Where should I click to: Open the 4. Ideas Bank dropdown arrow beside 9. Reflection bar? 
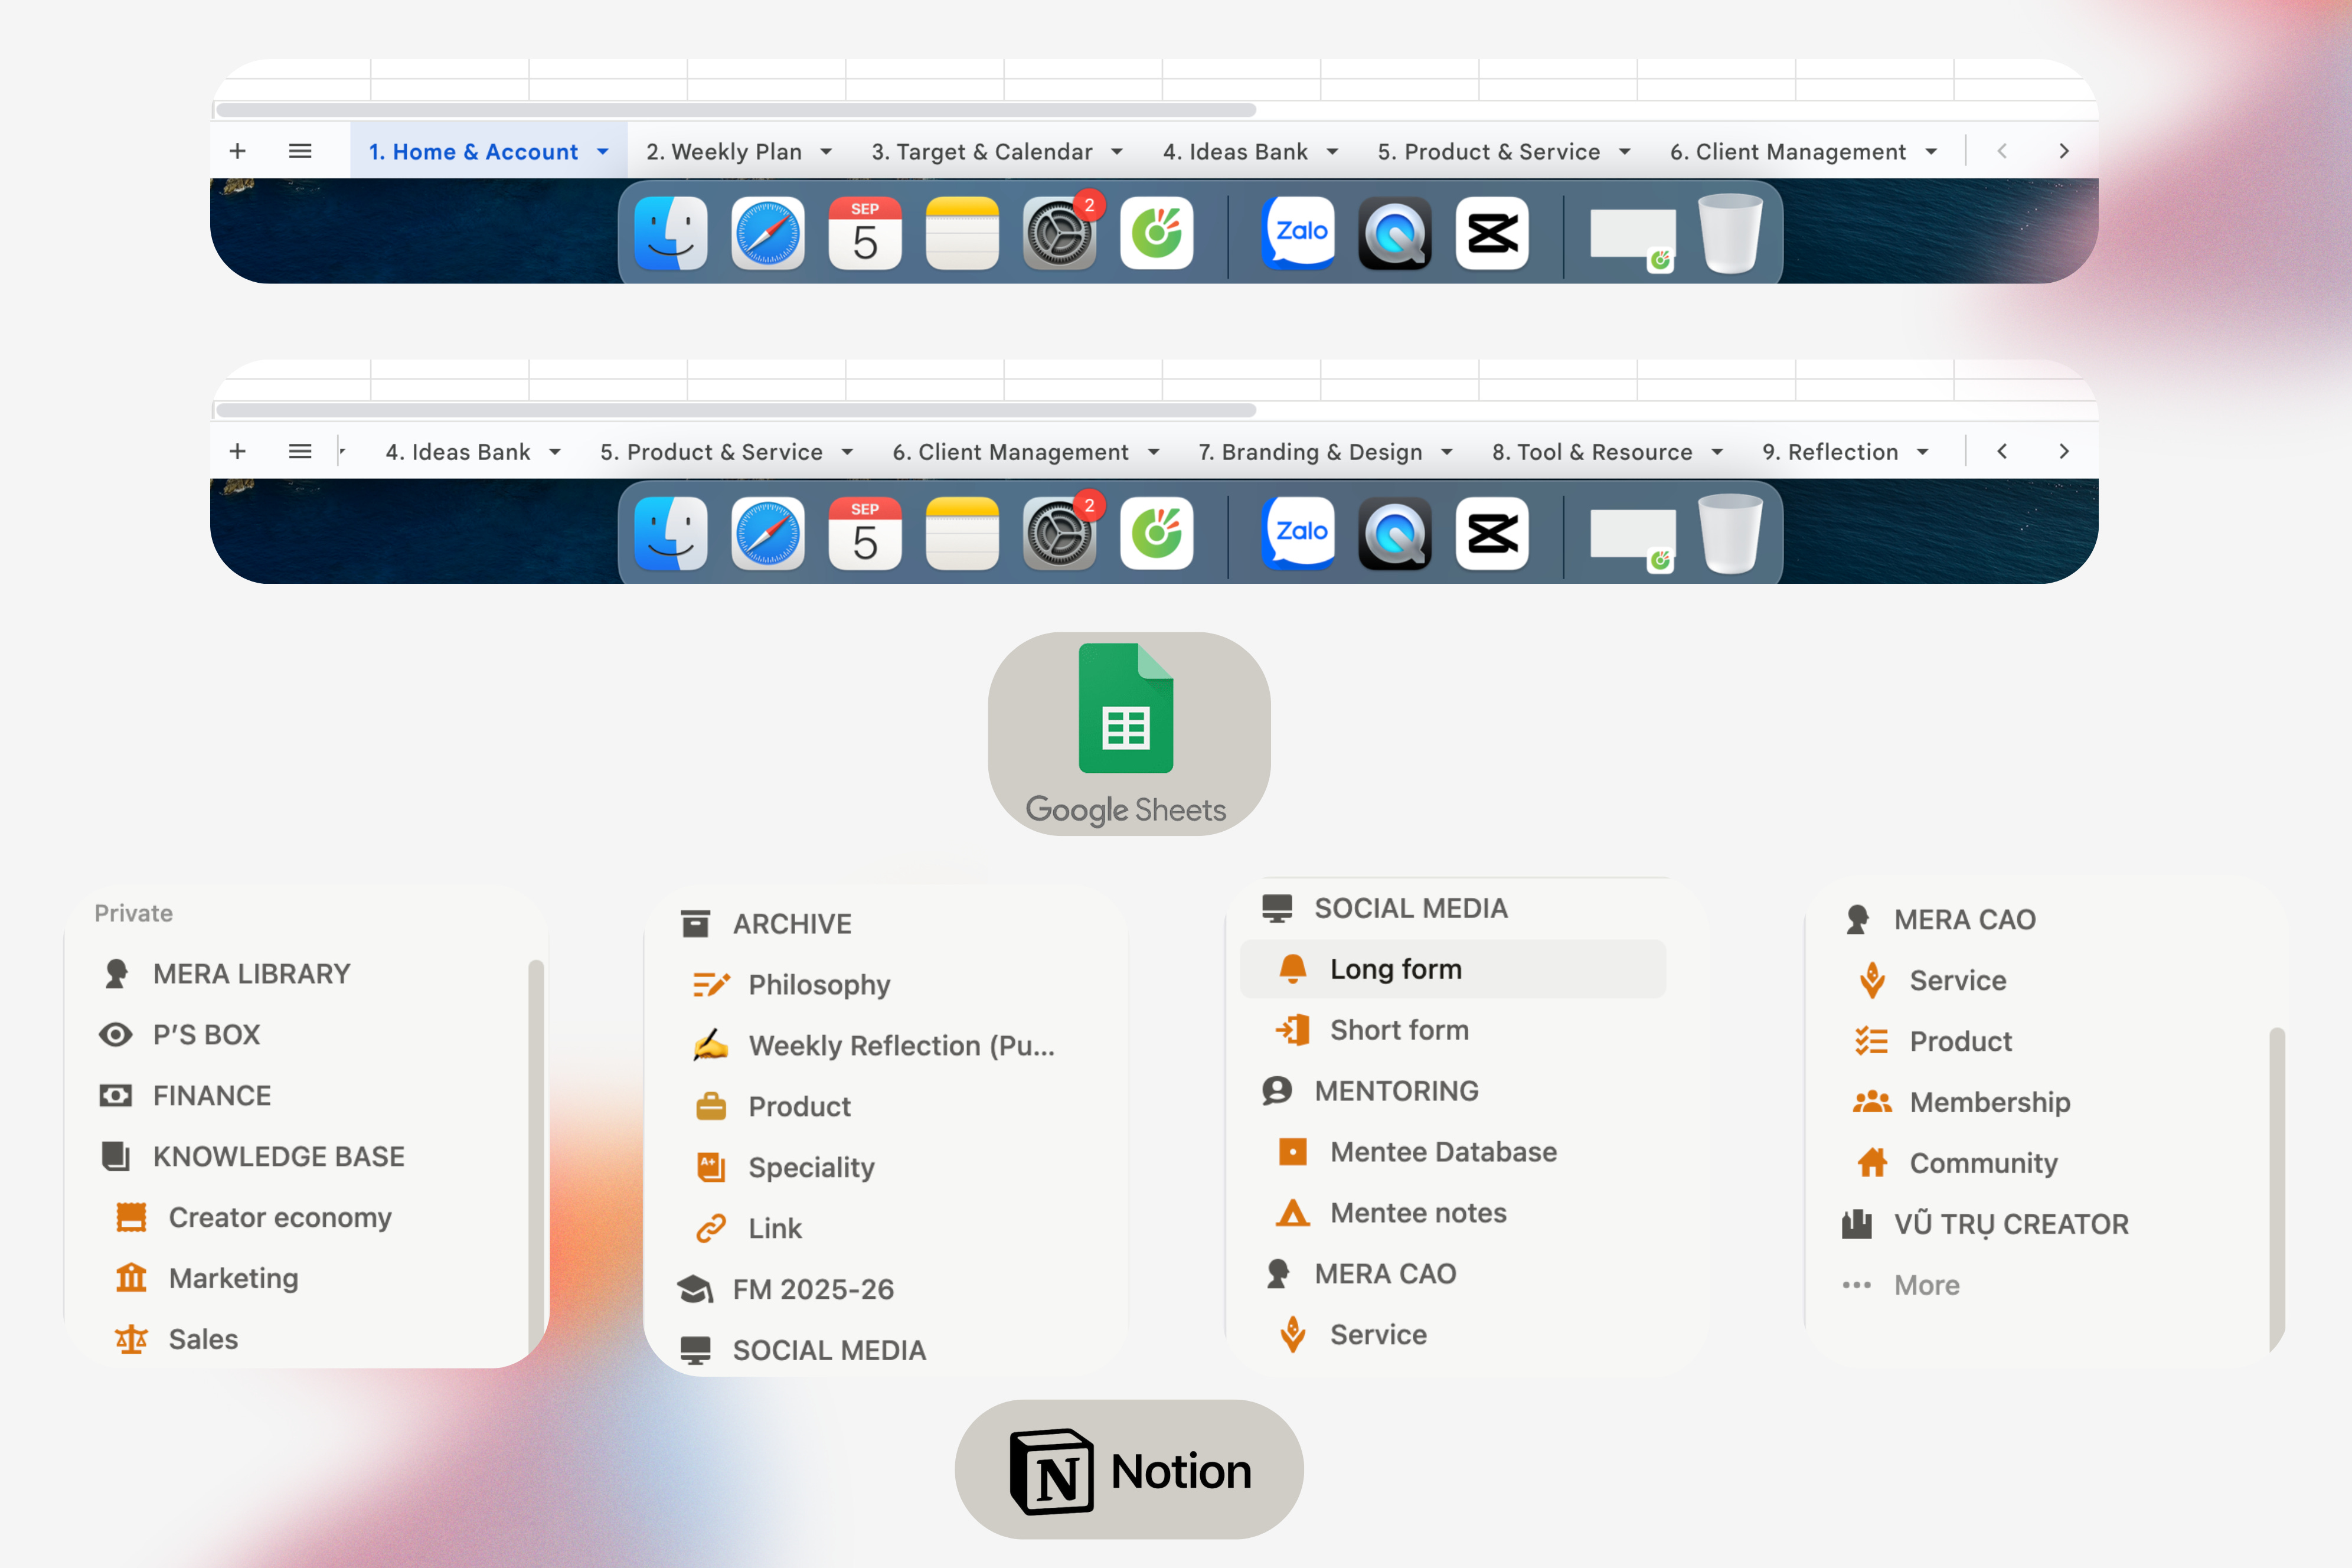[555, 452]
